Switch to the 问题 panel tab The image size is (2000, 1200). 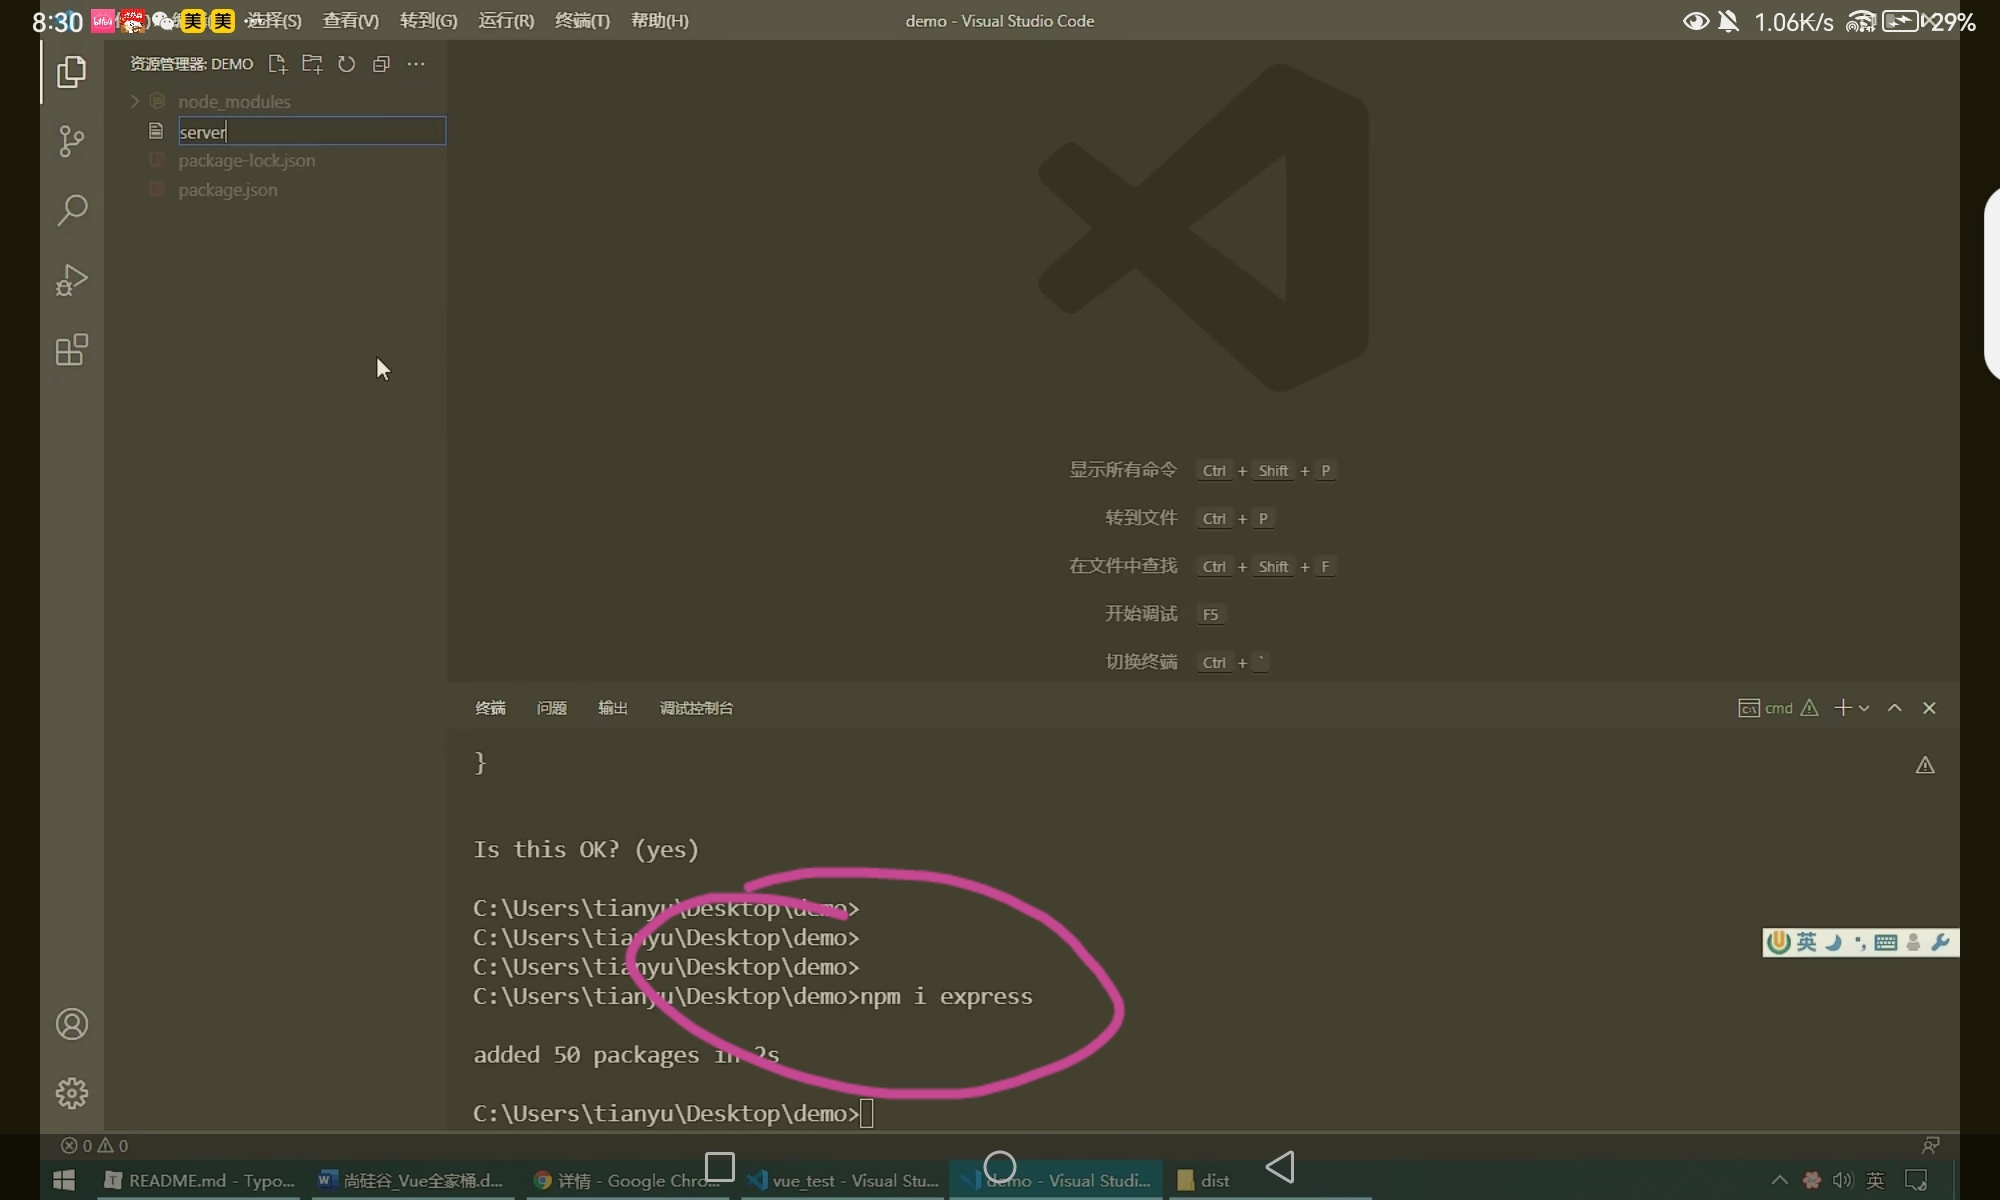[x=551, y=708]
